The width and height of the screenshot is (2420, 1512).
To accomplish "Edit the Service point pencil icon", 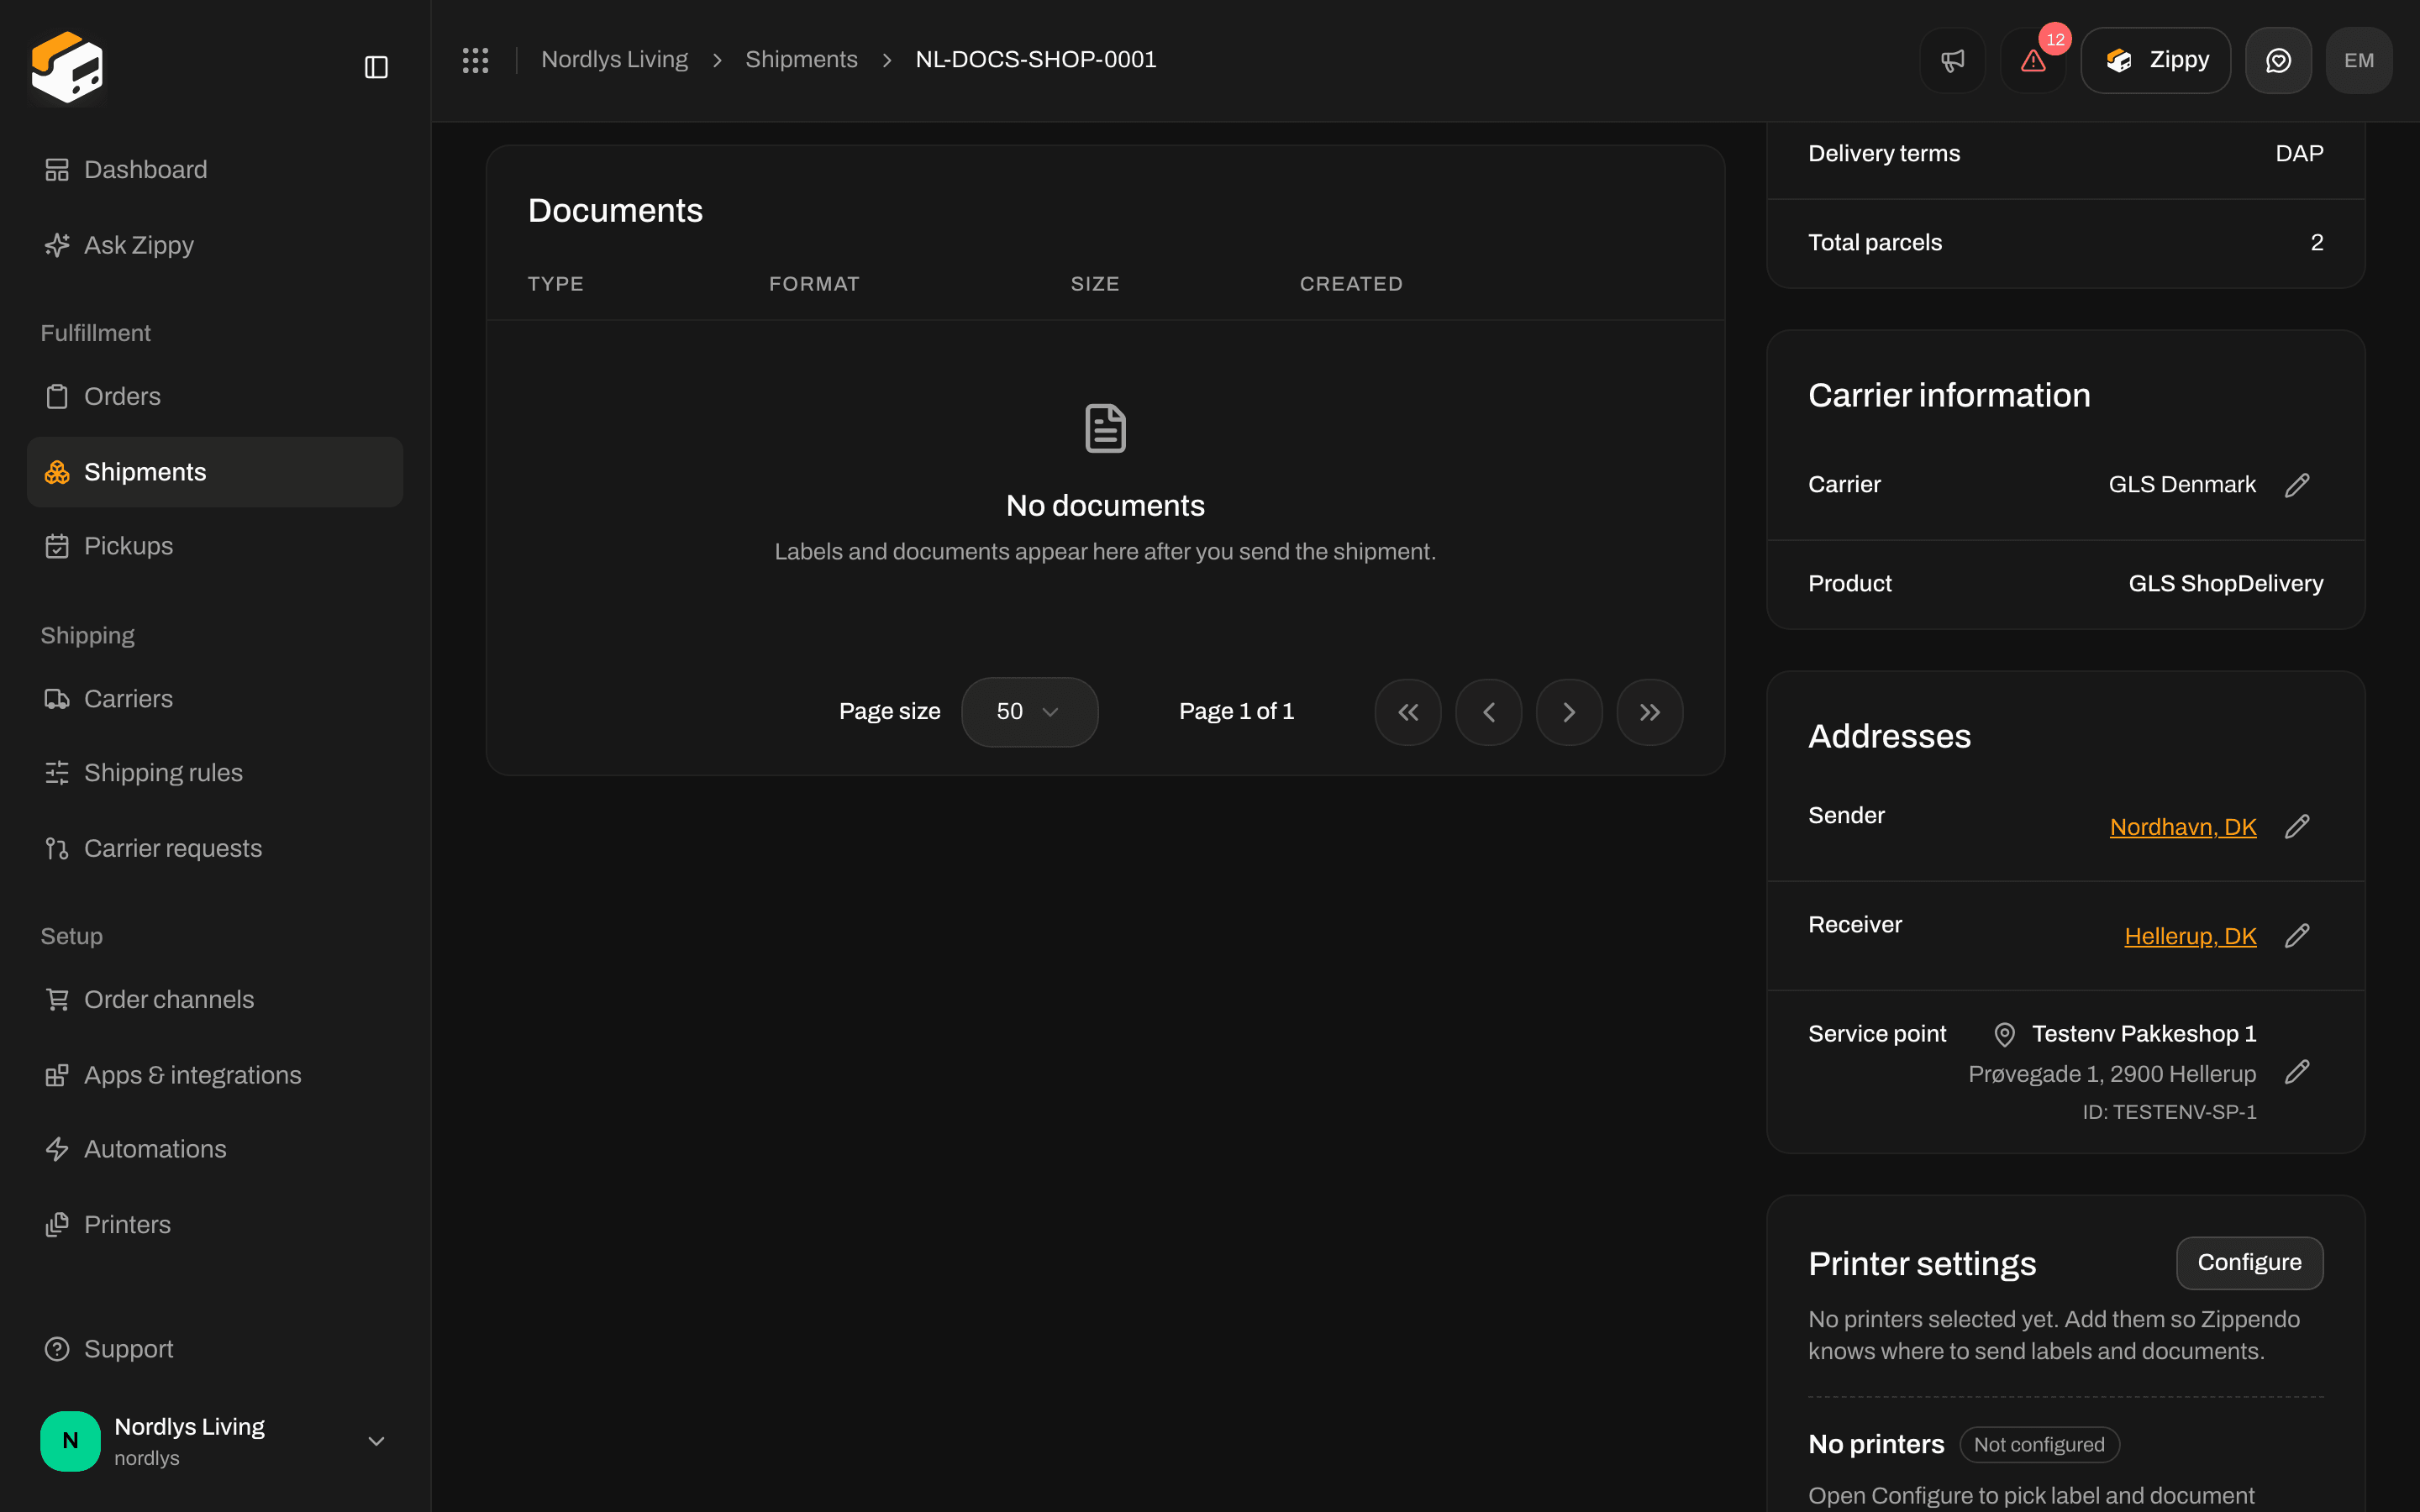I will click(x=2297, y=1072).
